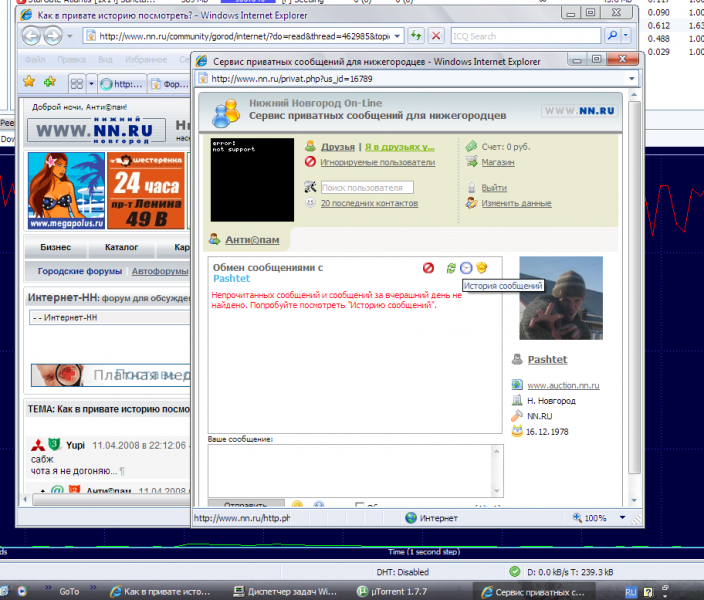This screenshot has width=704, height=600.
Task: Click the lock icon beside Выйти
Action: (471, 187)
